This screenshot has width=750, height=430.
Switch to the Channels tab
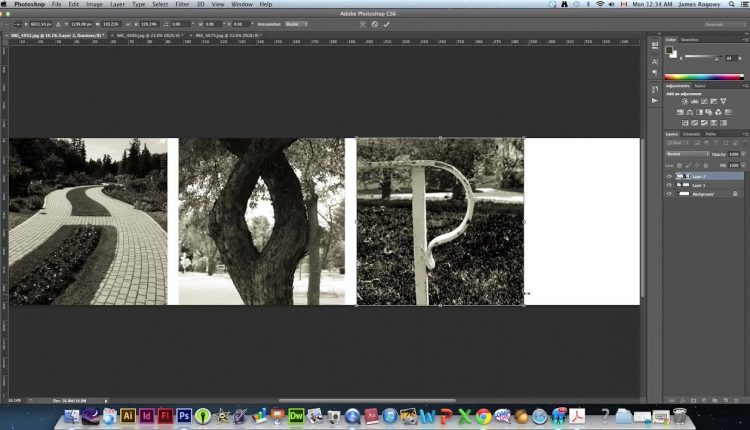pyautogui.click(x=691, y=134)
